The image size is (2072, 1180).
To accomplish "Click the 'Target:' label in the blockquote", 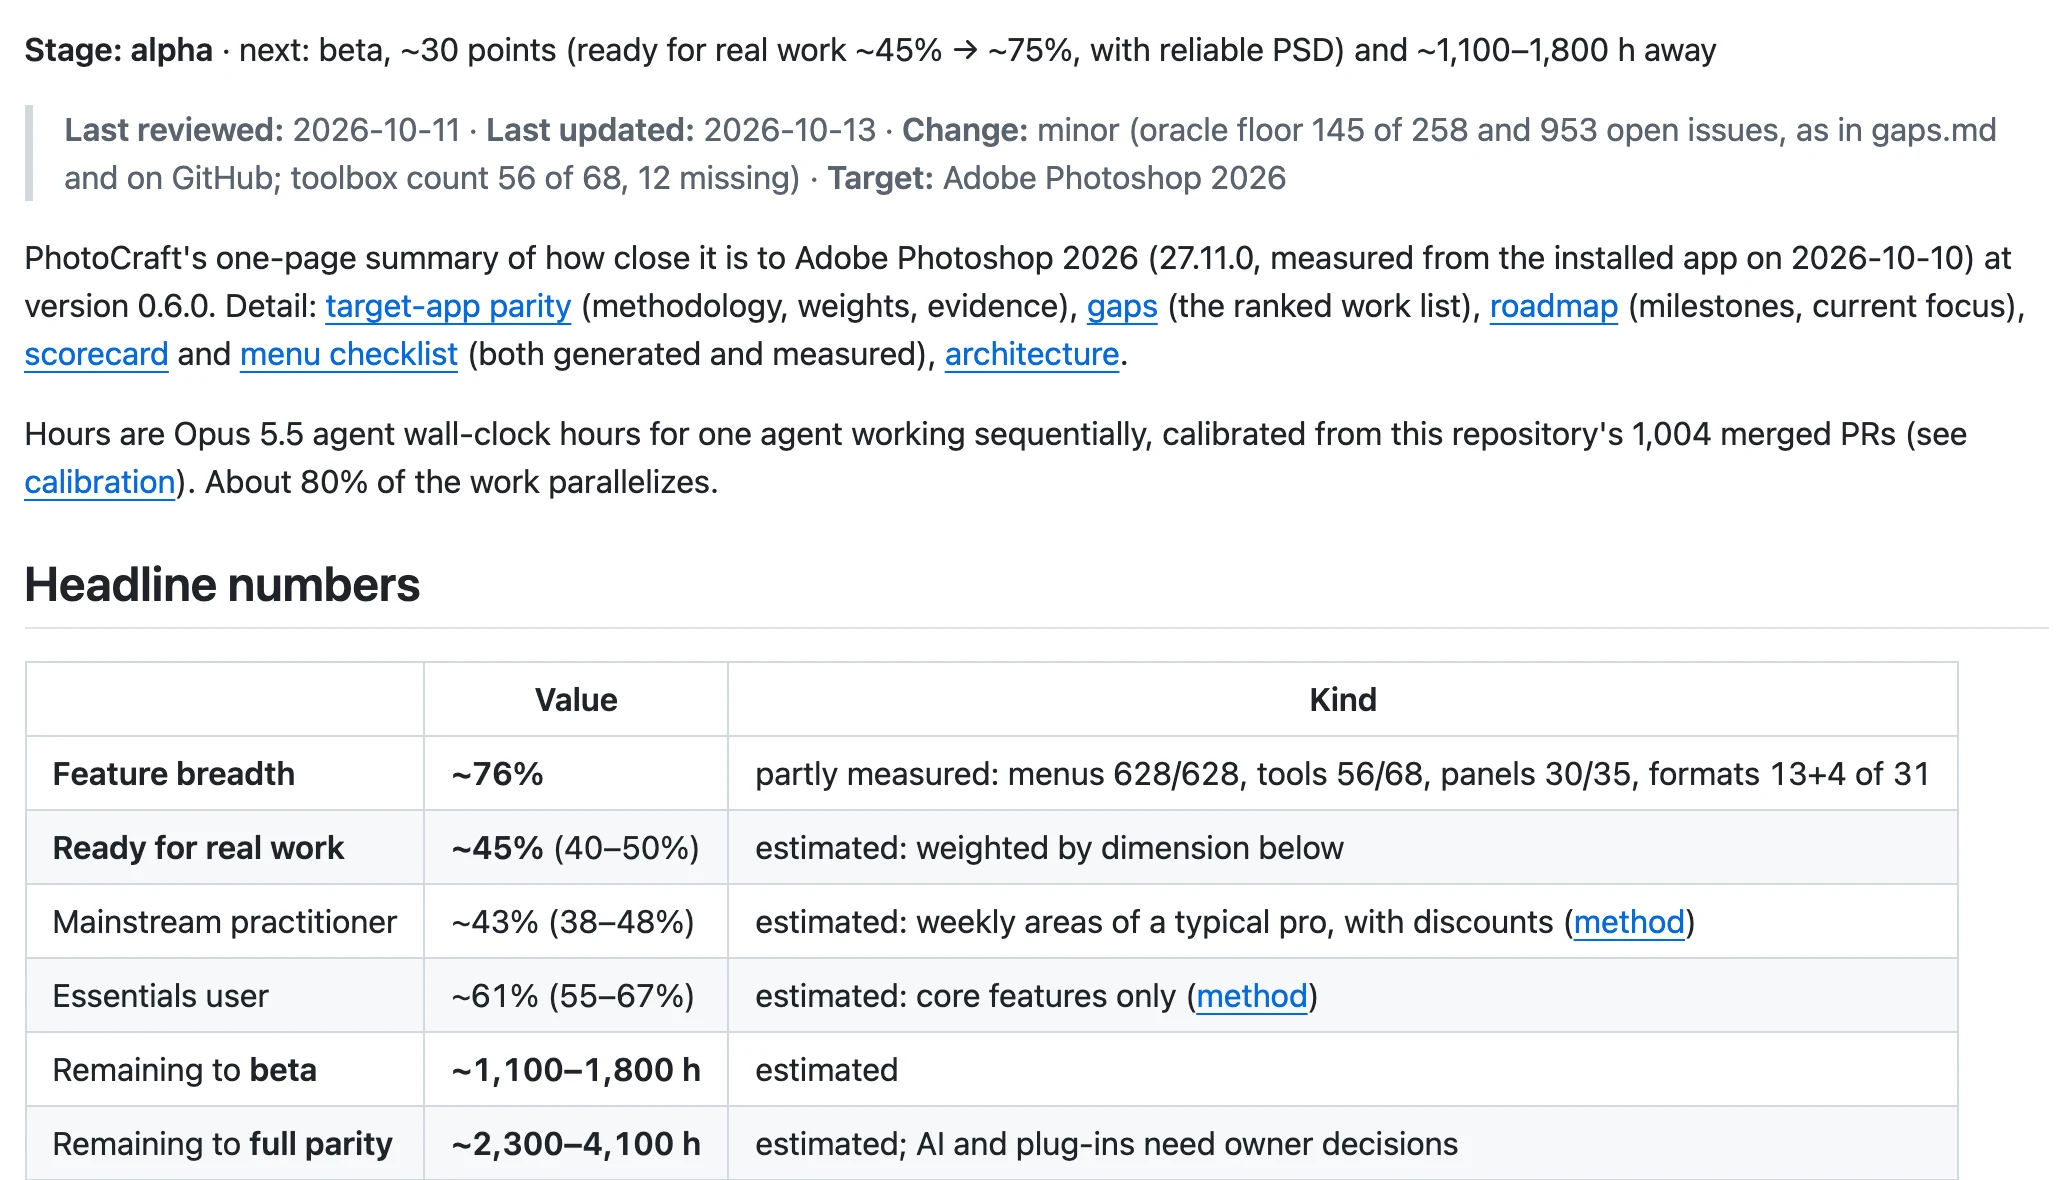I will tap(880, 178).
